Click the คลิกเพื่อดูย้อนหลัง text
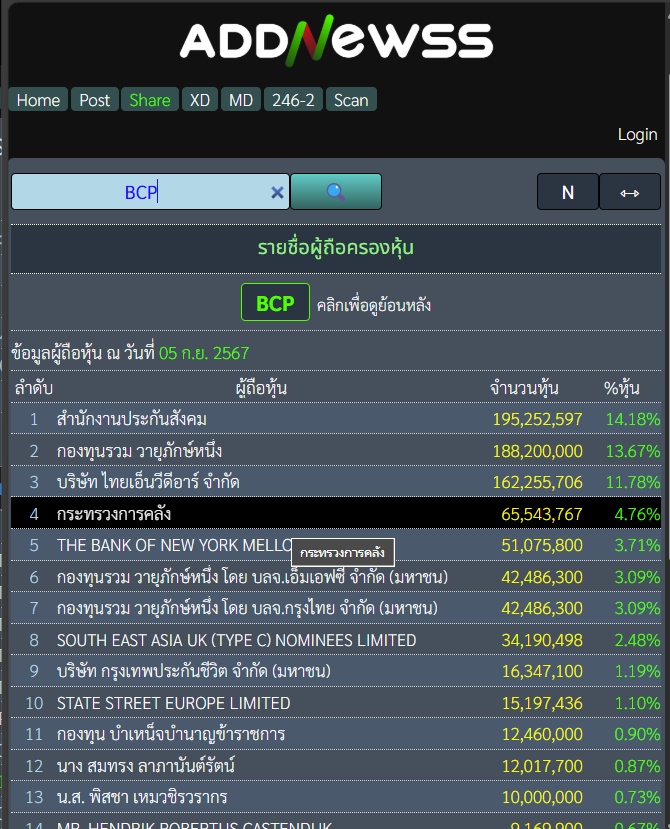 pyautogui.click(x=374, y=305)
